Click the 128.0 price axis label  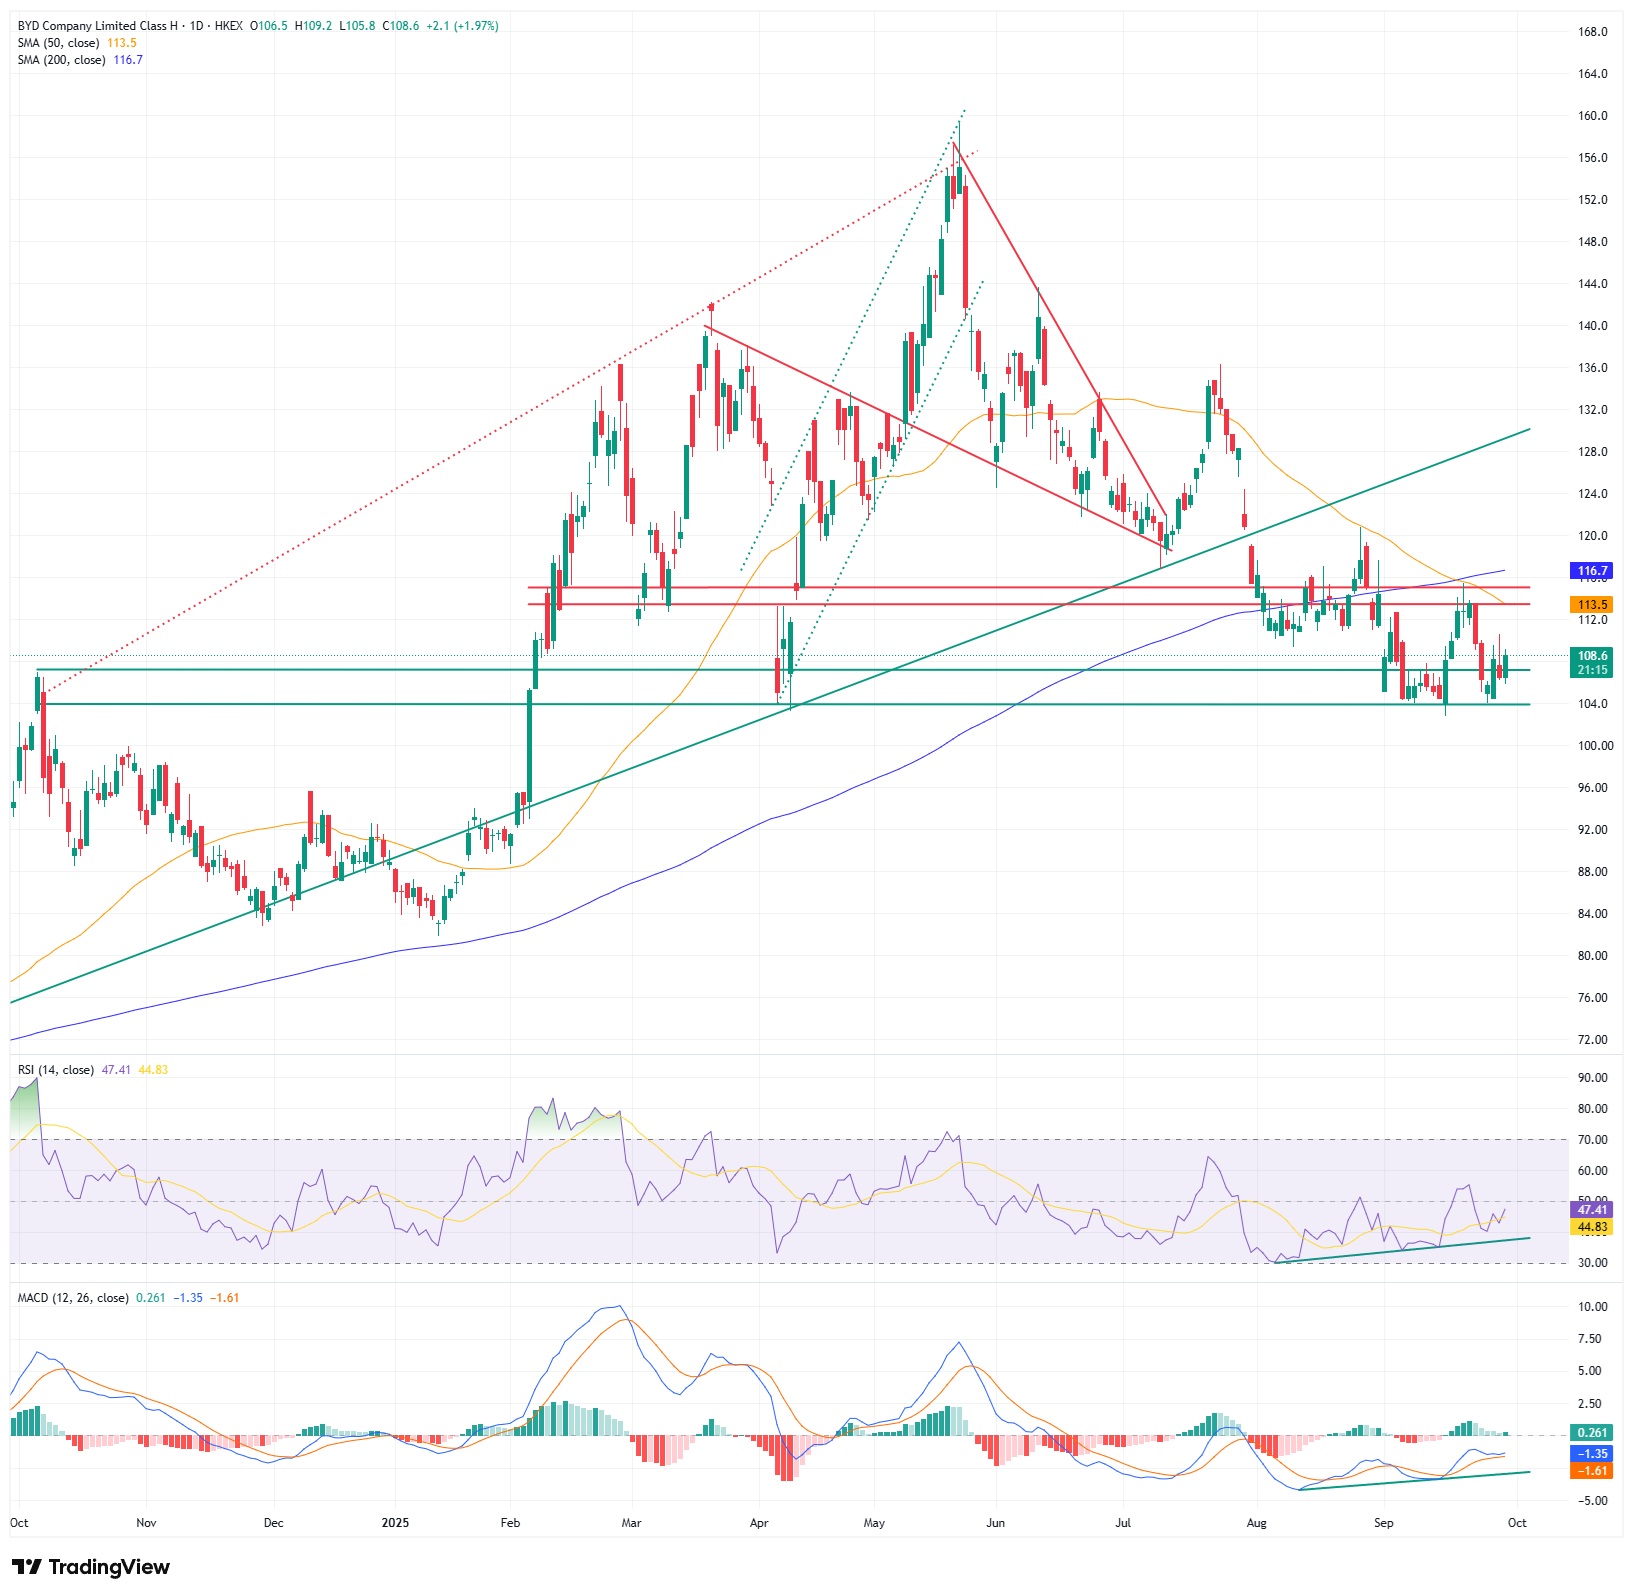1593,452
